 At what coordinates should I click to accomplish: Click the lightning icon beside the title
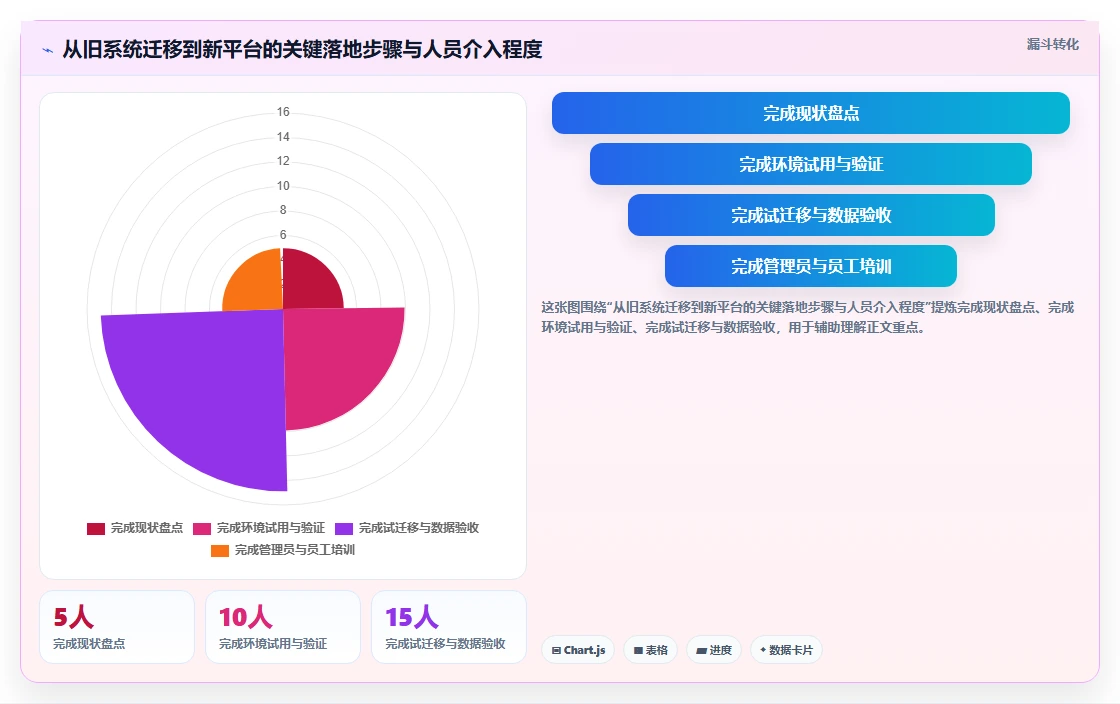tap(47, 50)
